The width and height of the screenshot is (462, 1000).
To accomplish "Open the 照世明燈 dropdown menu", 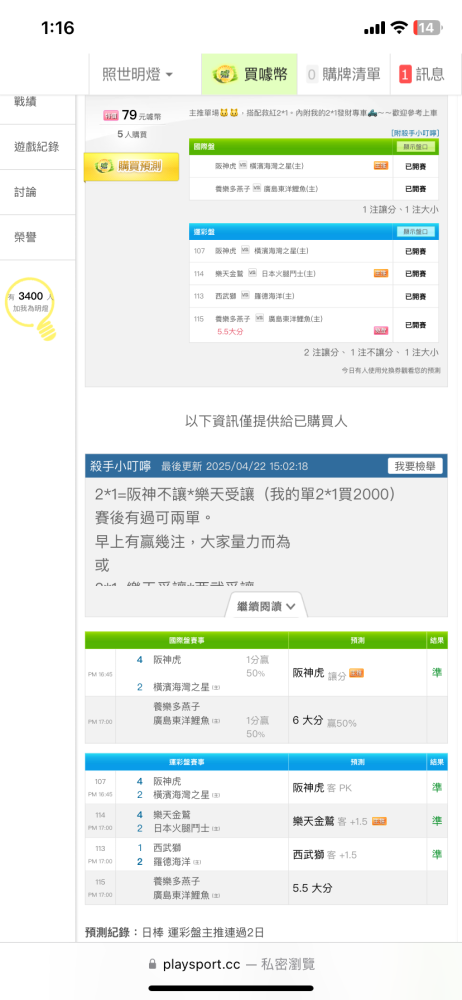I will click(137, 74).
